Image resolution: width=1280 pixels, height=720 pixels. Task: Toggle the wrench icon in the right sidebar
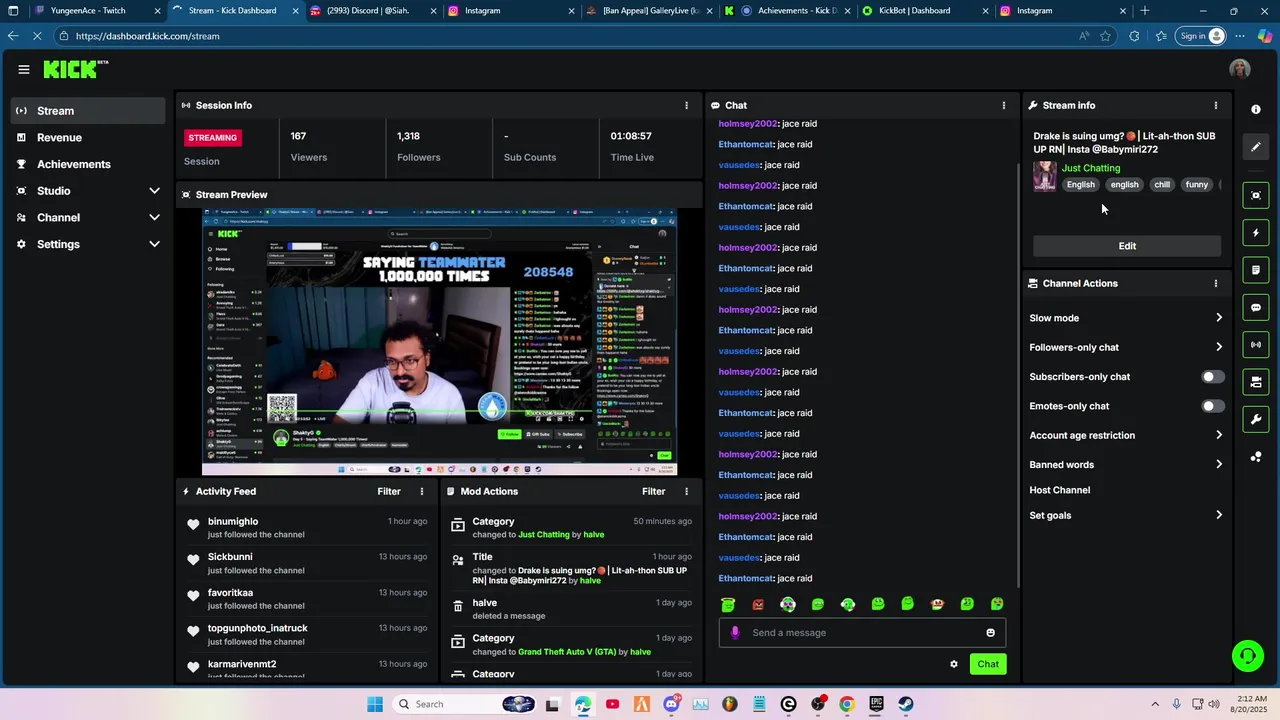pos(1256,419)
